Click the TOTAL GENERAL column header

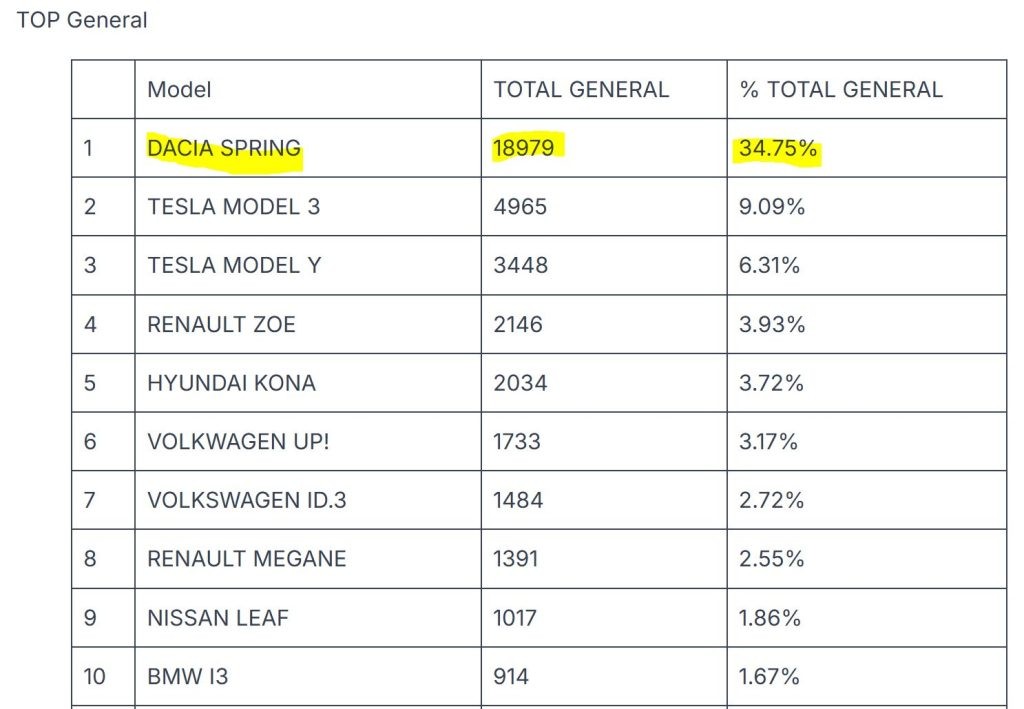click(x=581, y=89)
